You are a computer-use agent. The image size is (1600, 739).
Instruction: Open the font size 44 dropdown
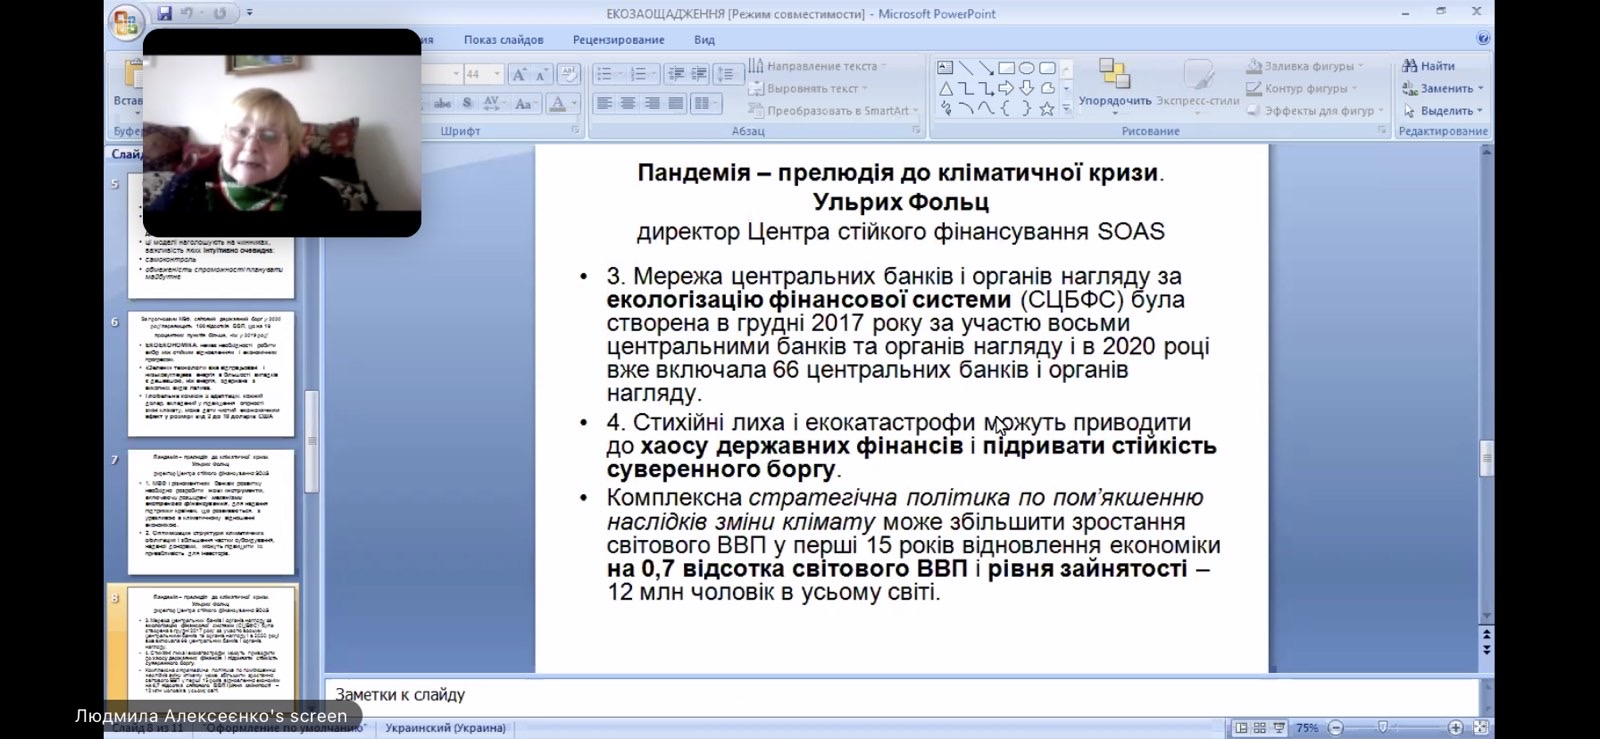point(497,74)
